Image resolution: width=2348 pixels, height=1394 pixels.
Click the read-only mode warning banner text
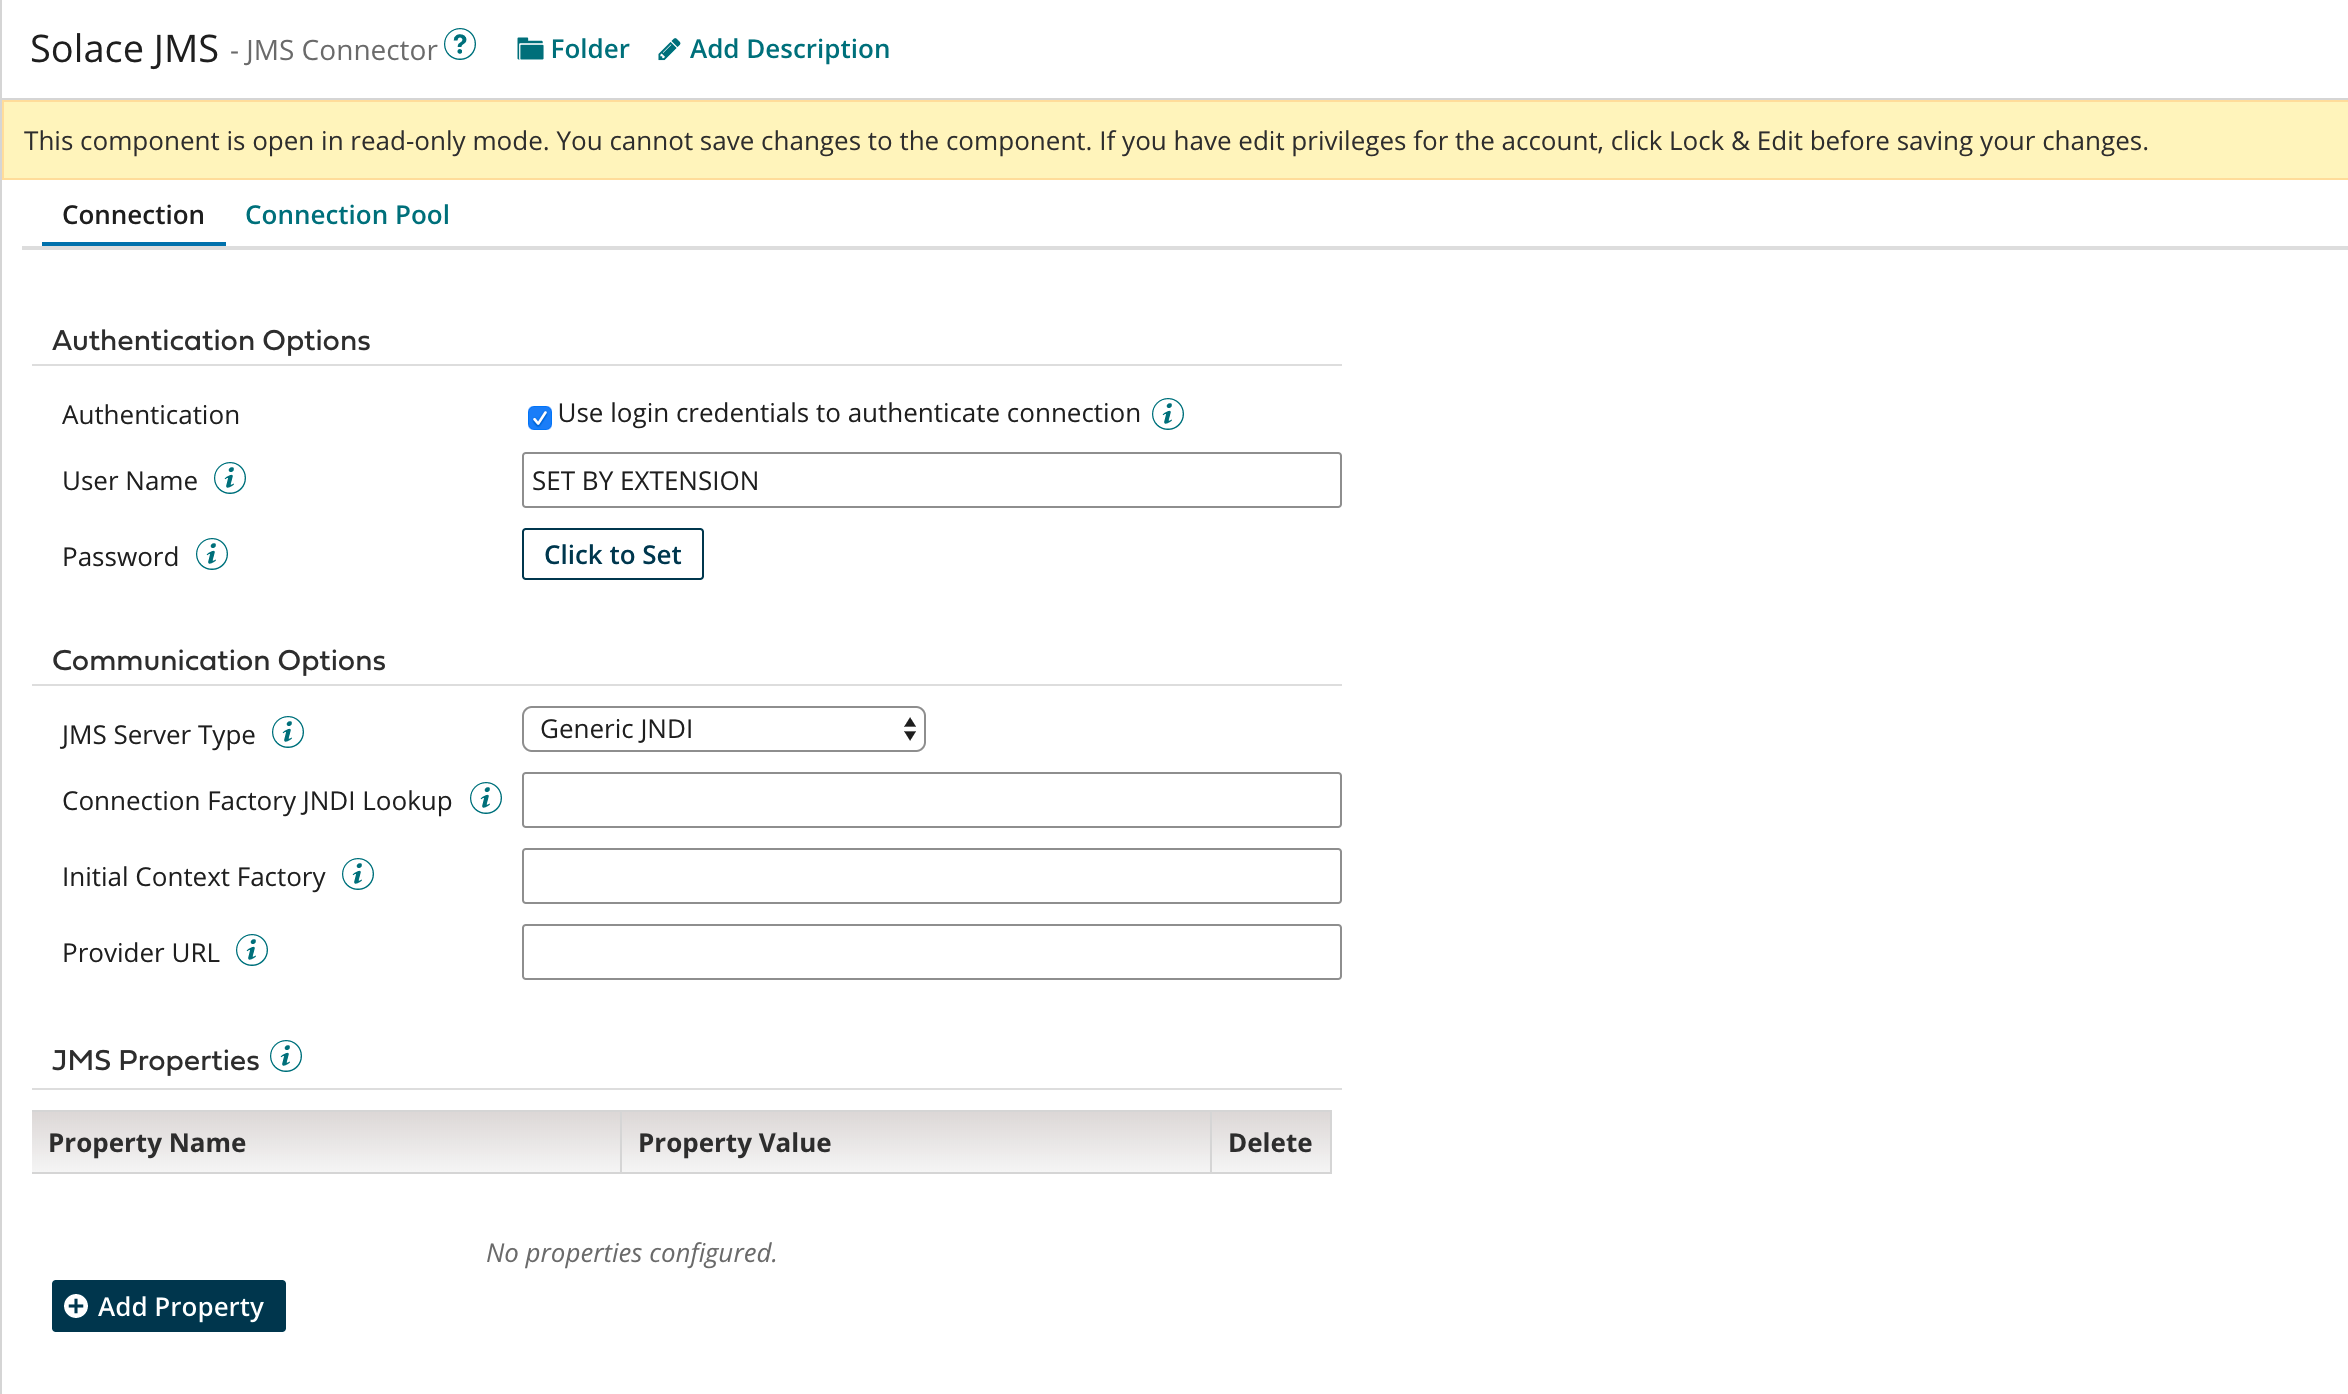(x=1086, y=141)
